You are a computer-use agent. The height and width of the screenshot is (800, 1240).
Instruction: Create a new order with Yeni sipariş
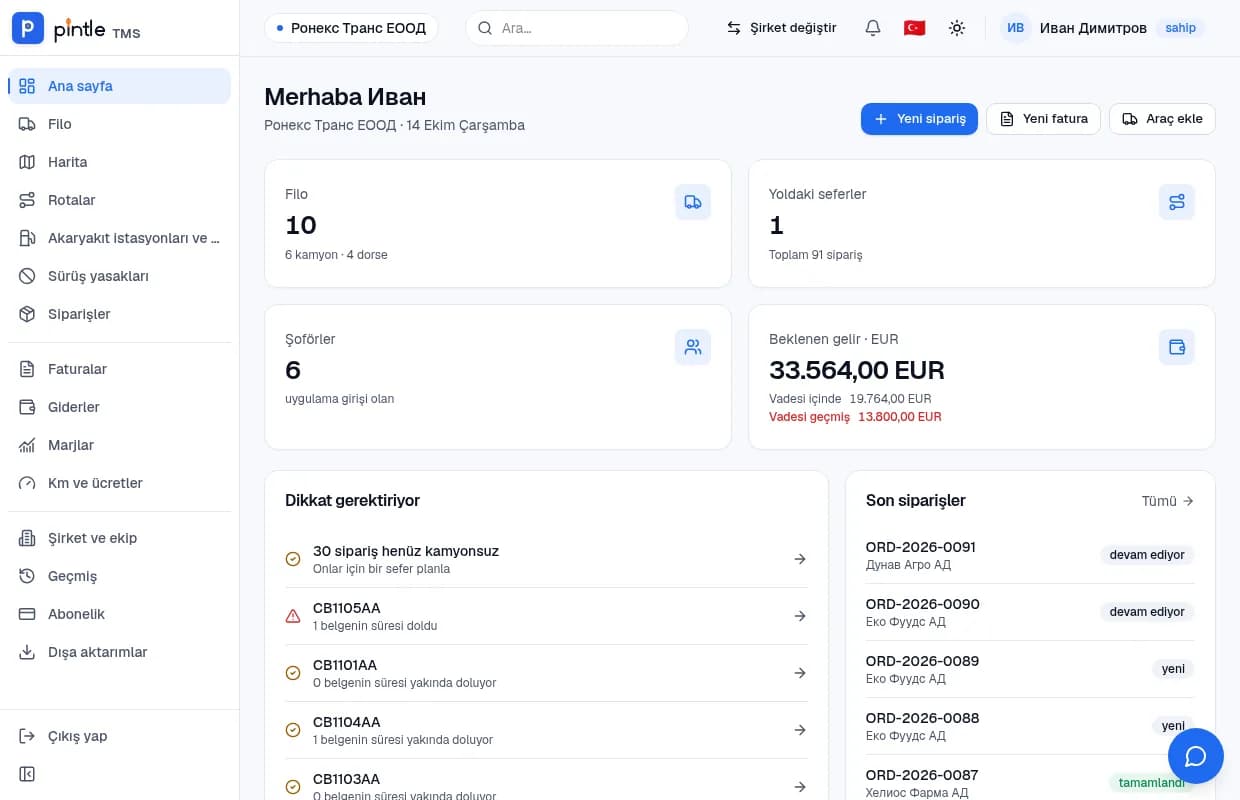(919, 119)
